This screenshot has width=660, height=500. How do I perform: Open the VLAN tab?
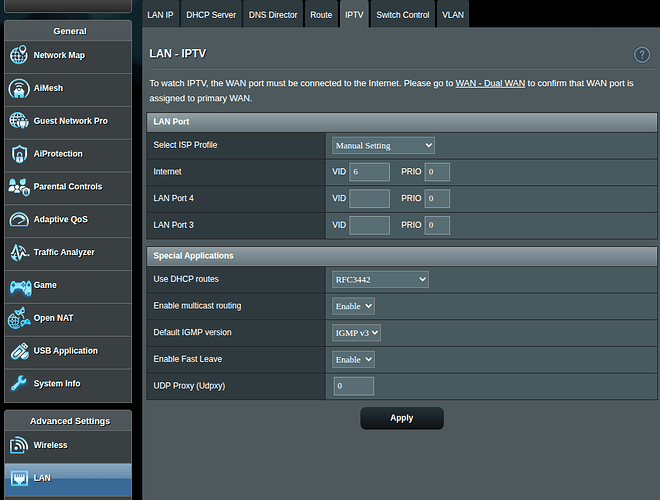click(453, 15)
